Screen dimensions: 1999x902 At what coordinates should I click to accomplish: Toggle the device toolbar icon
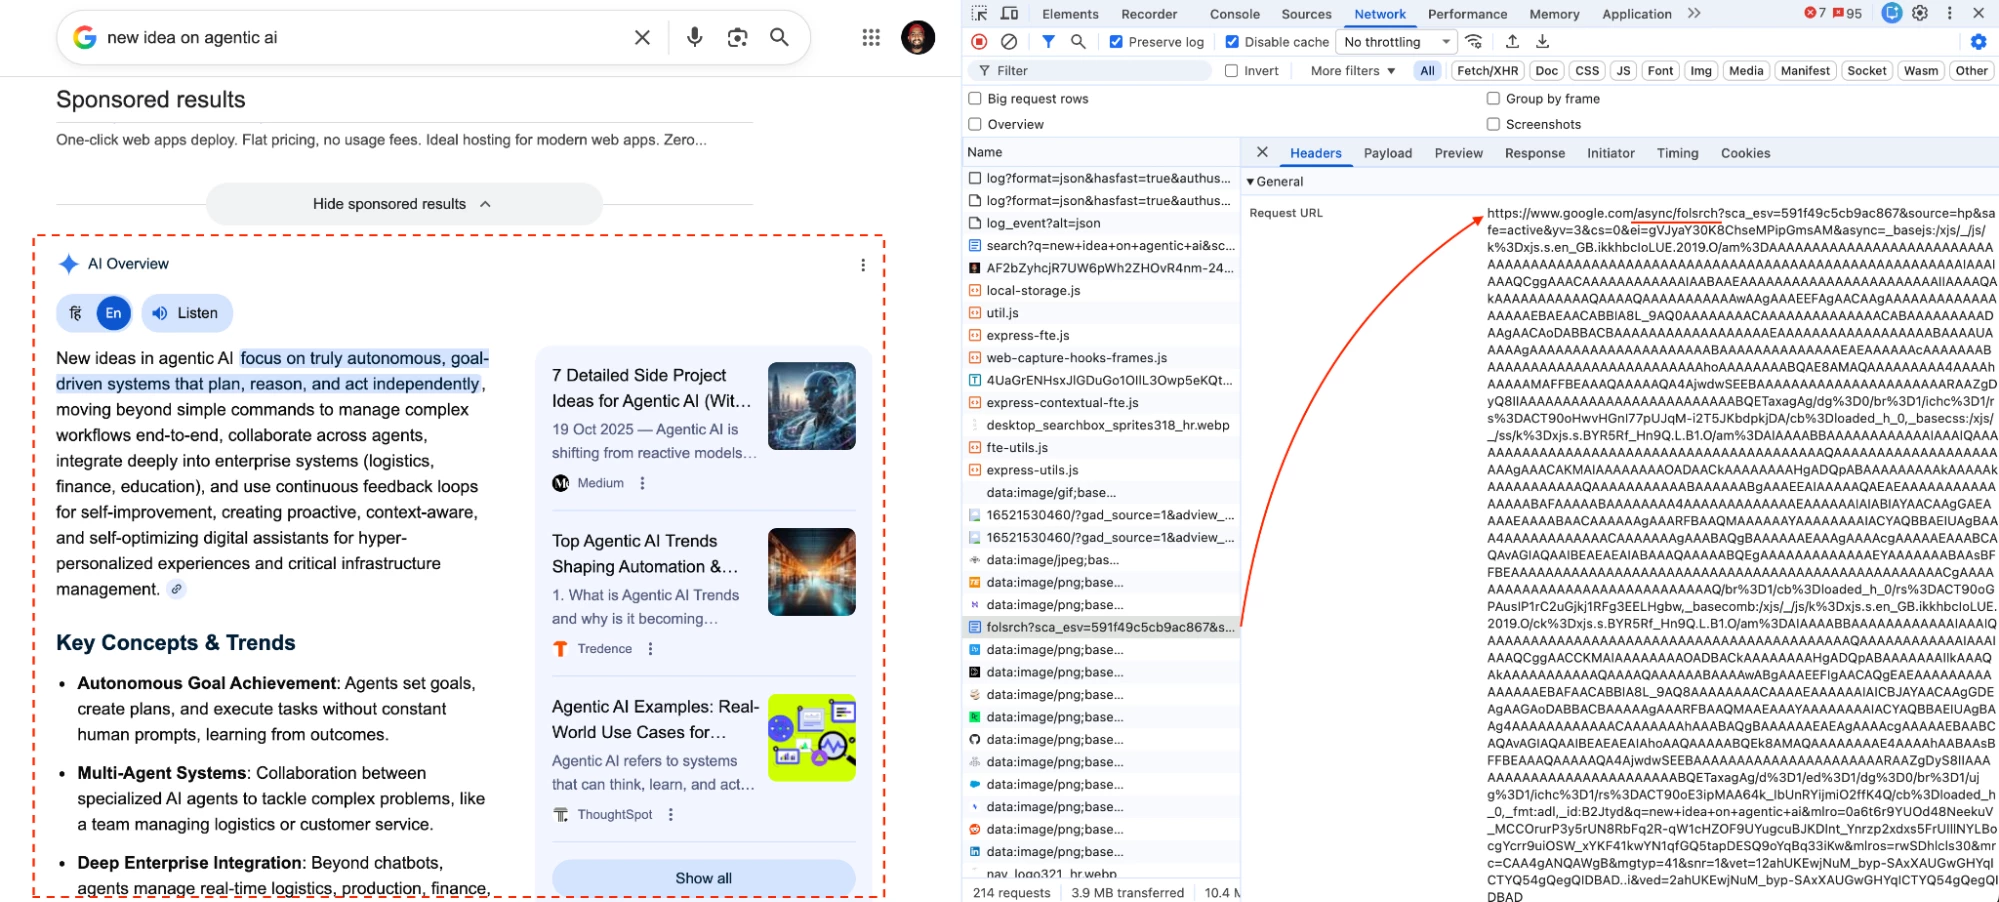coord(1010,13)
